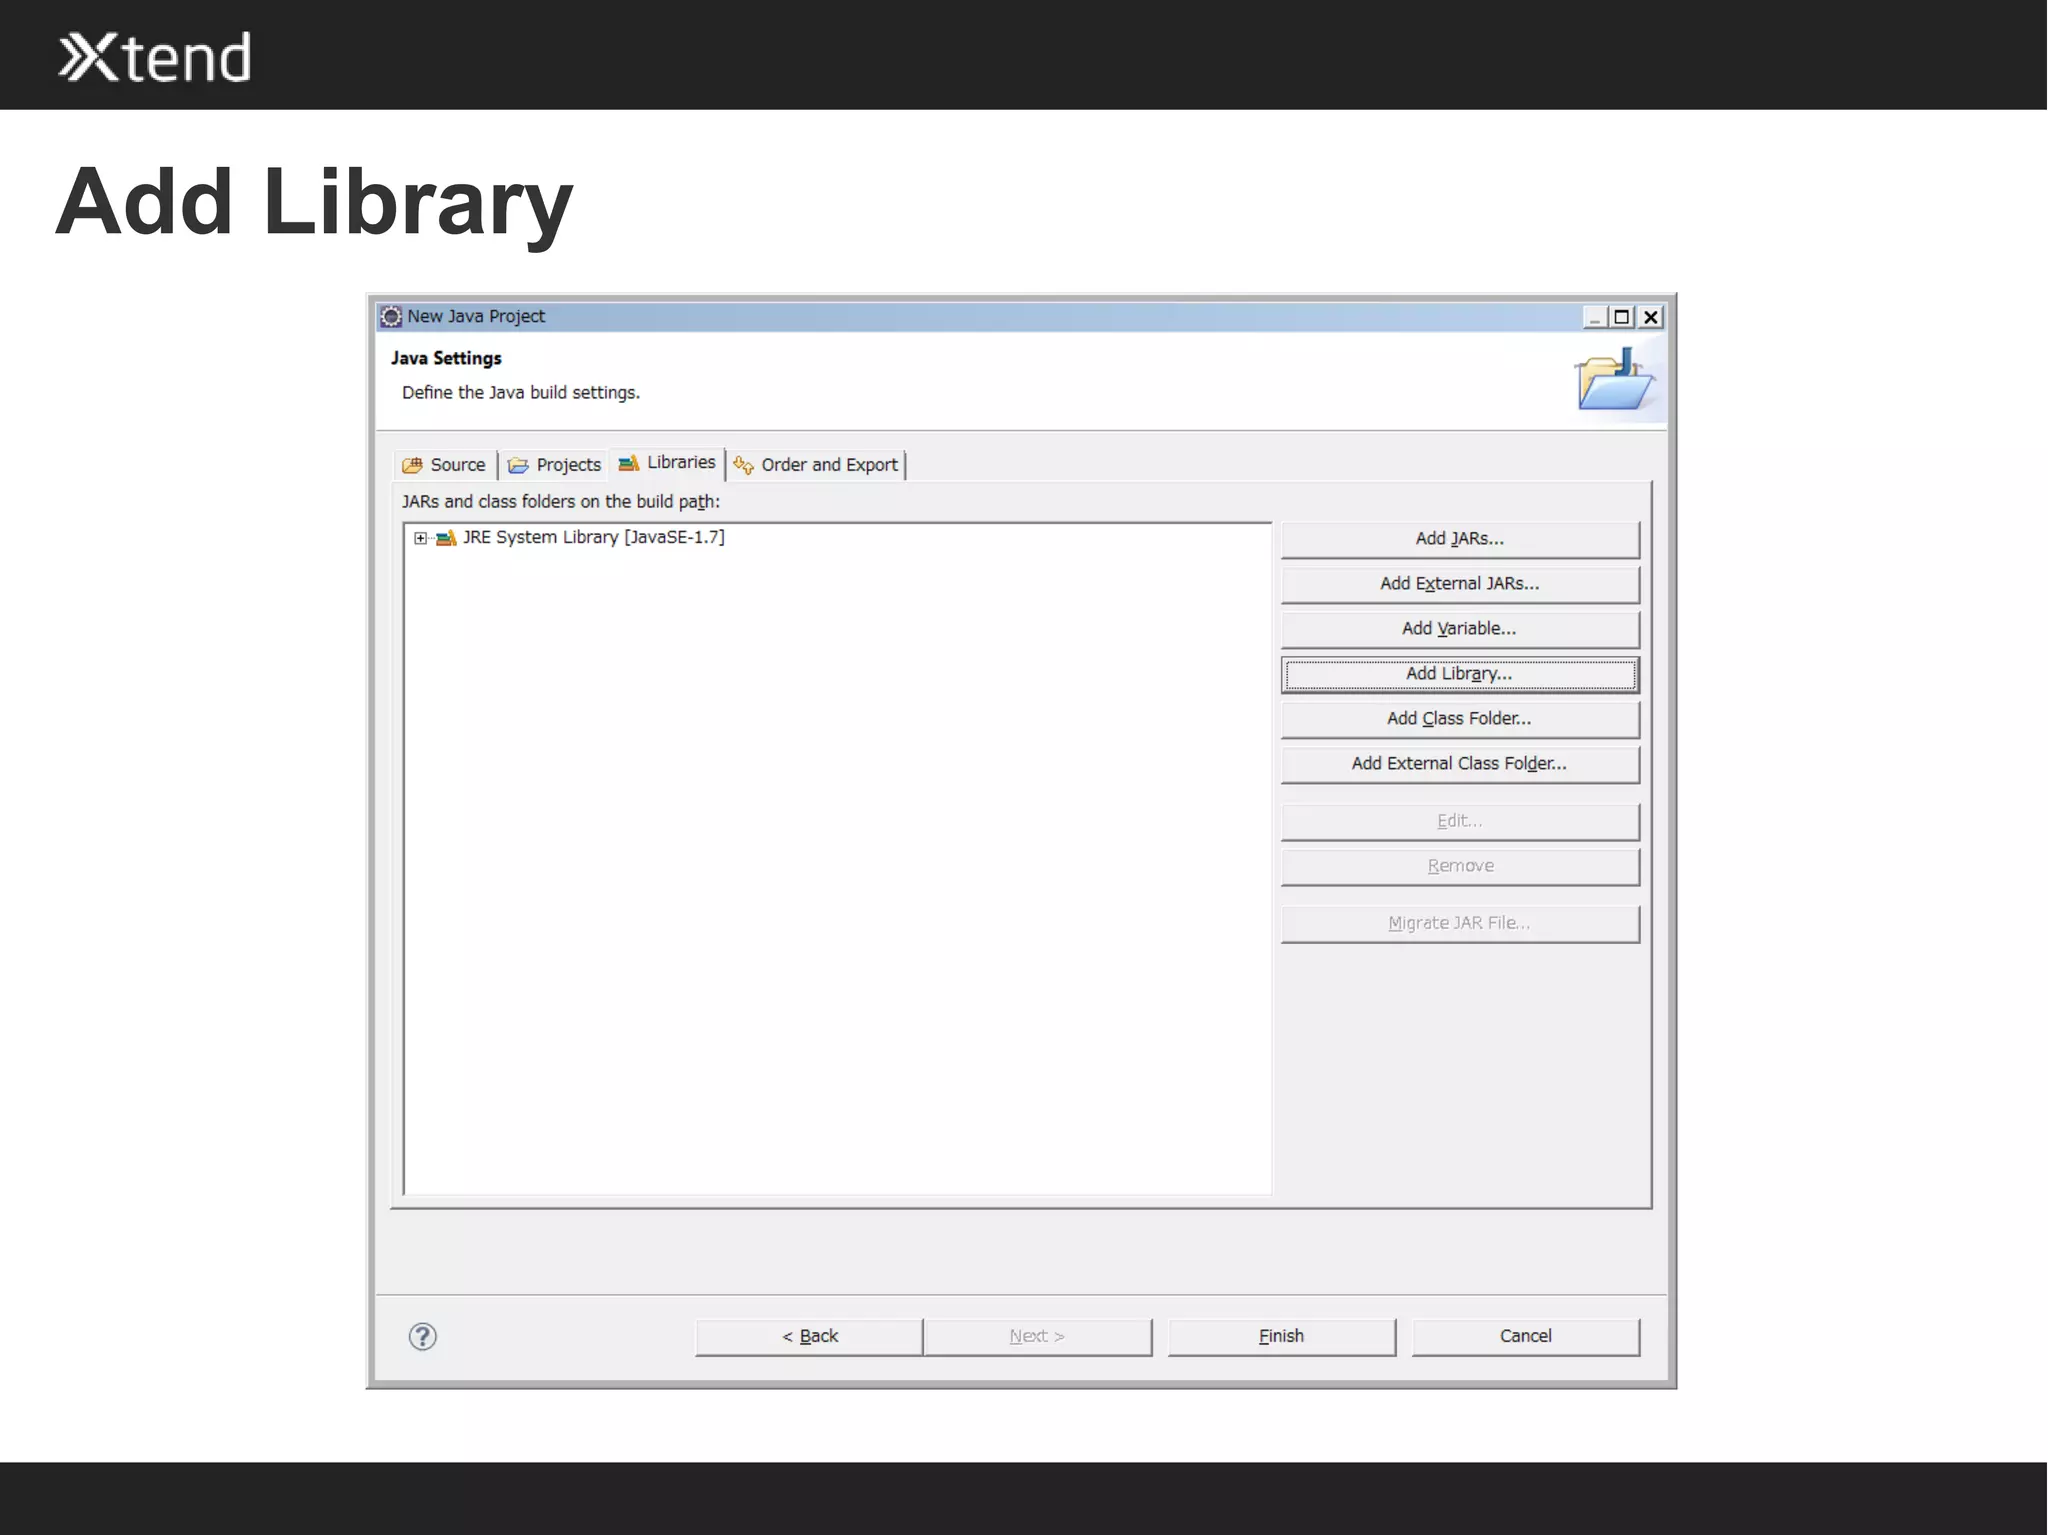Click 'JARs and class folders on the build path:' label

(561, 501)
